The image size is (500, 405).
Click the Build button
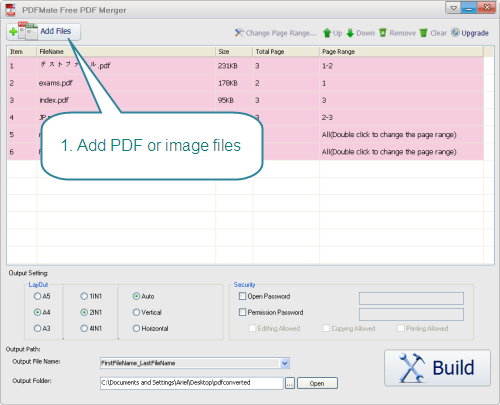pyautogui.click(x=437, y=368)
